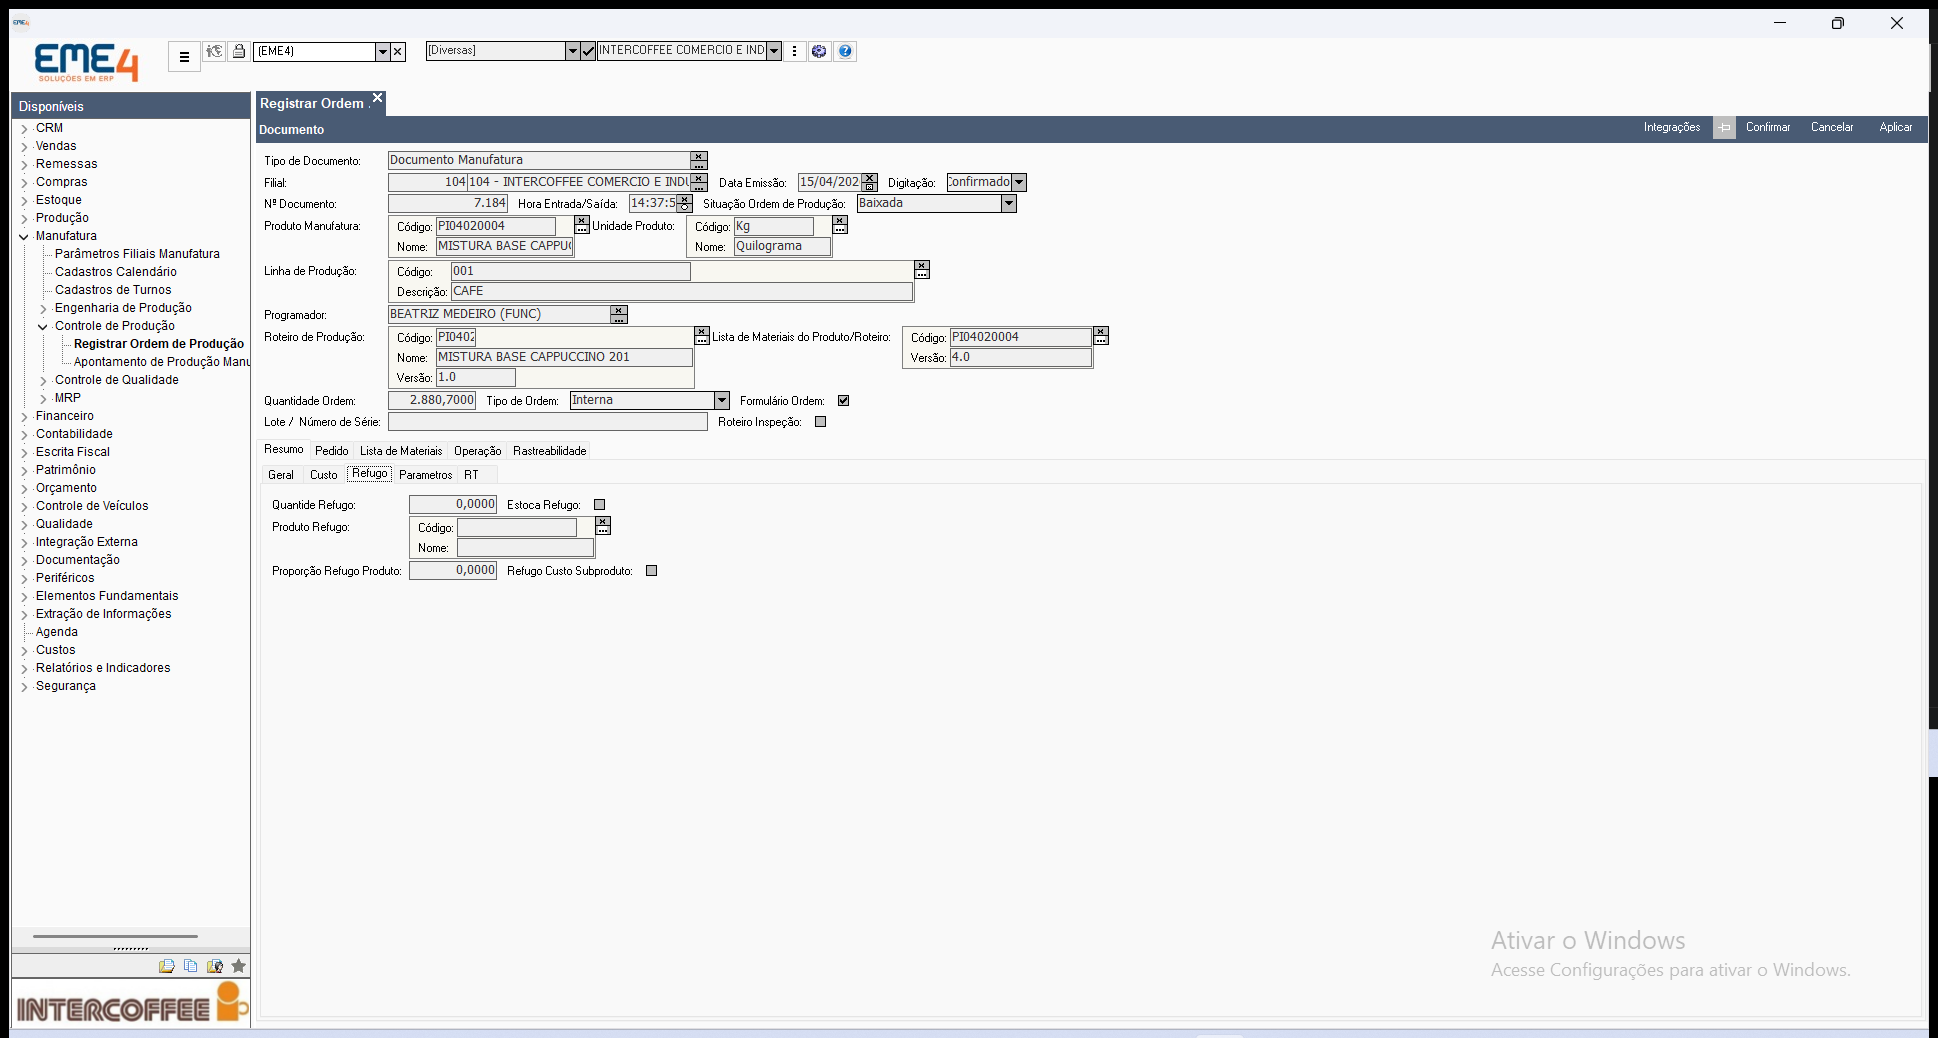Open the three-dot options in top toolbar
Screen dimensions: 1938x1038
(x=795, y=51)
